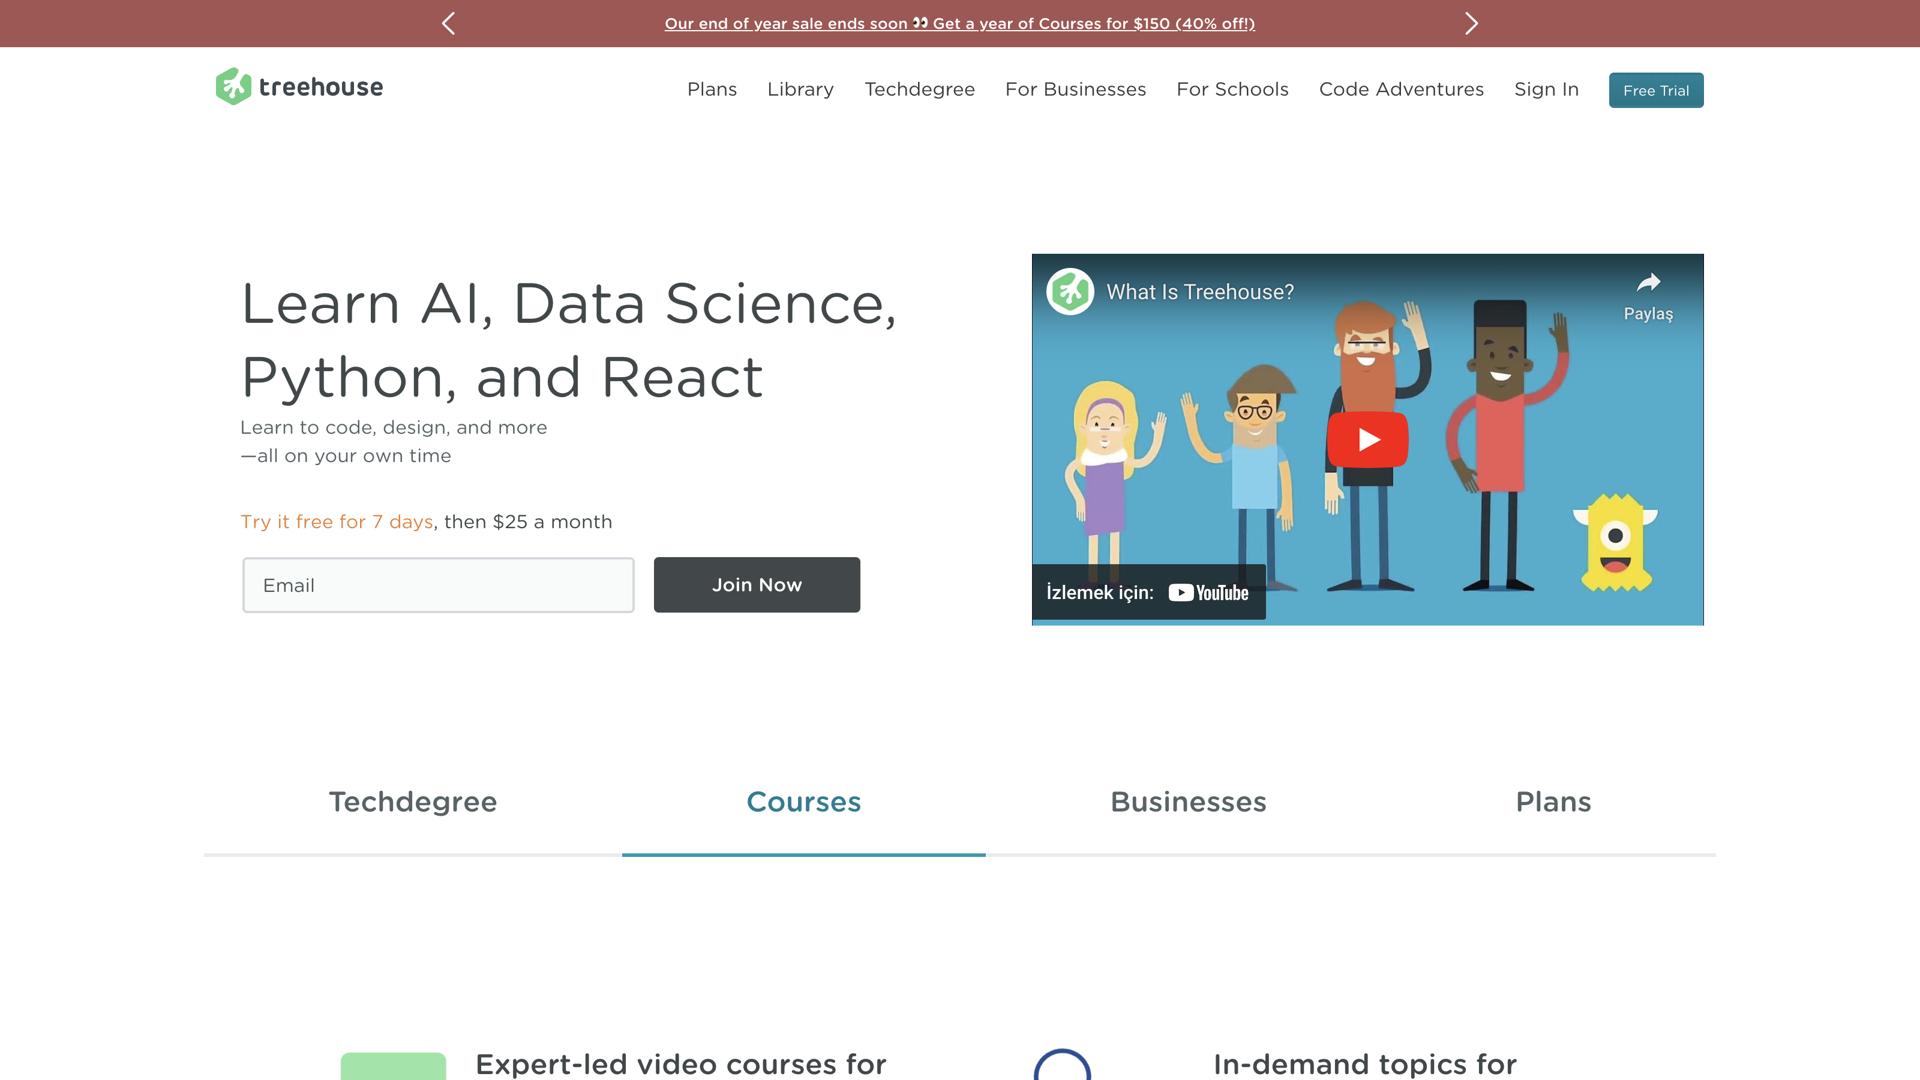Click the Treehouse logo icon
Screen dimensions: 1920x1080
point(233,87)
